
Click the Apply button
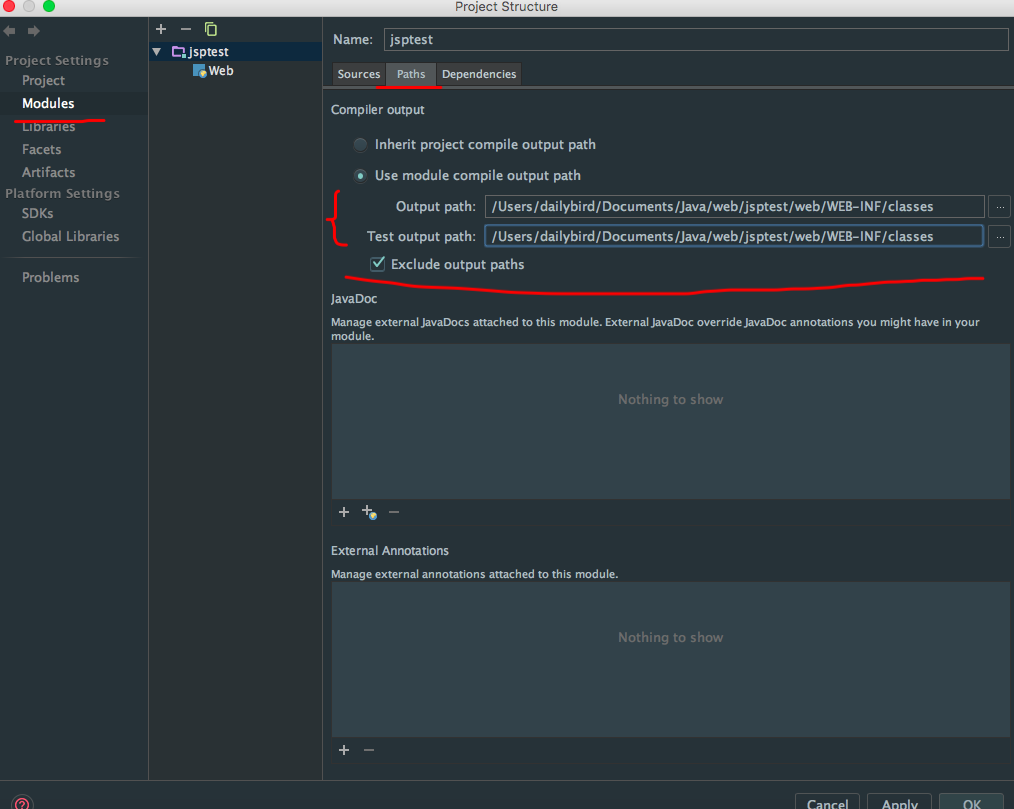pyautogui.click(x=900, y=802)
